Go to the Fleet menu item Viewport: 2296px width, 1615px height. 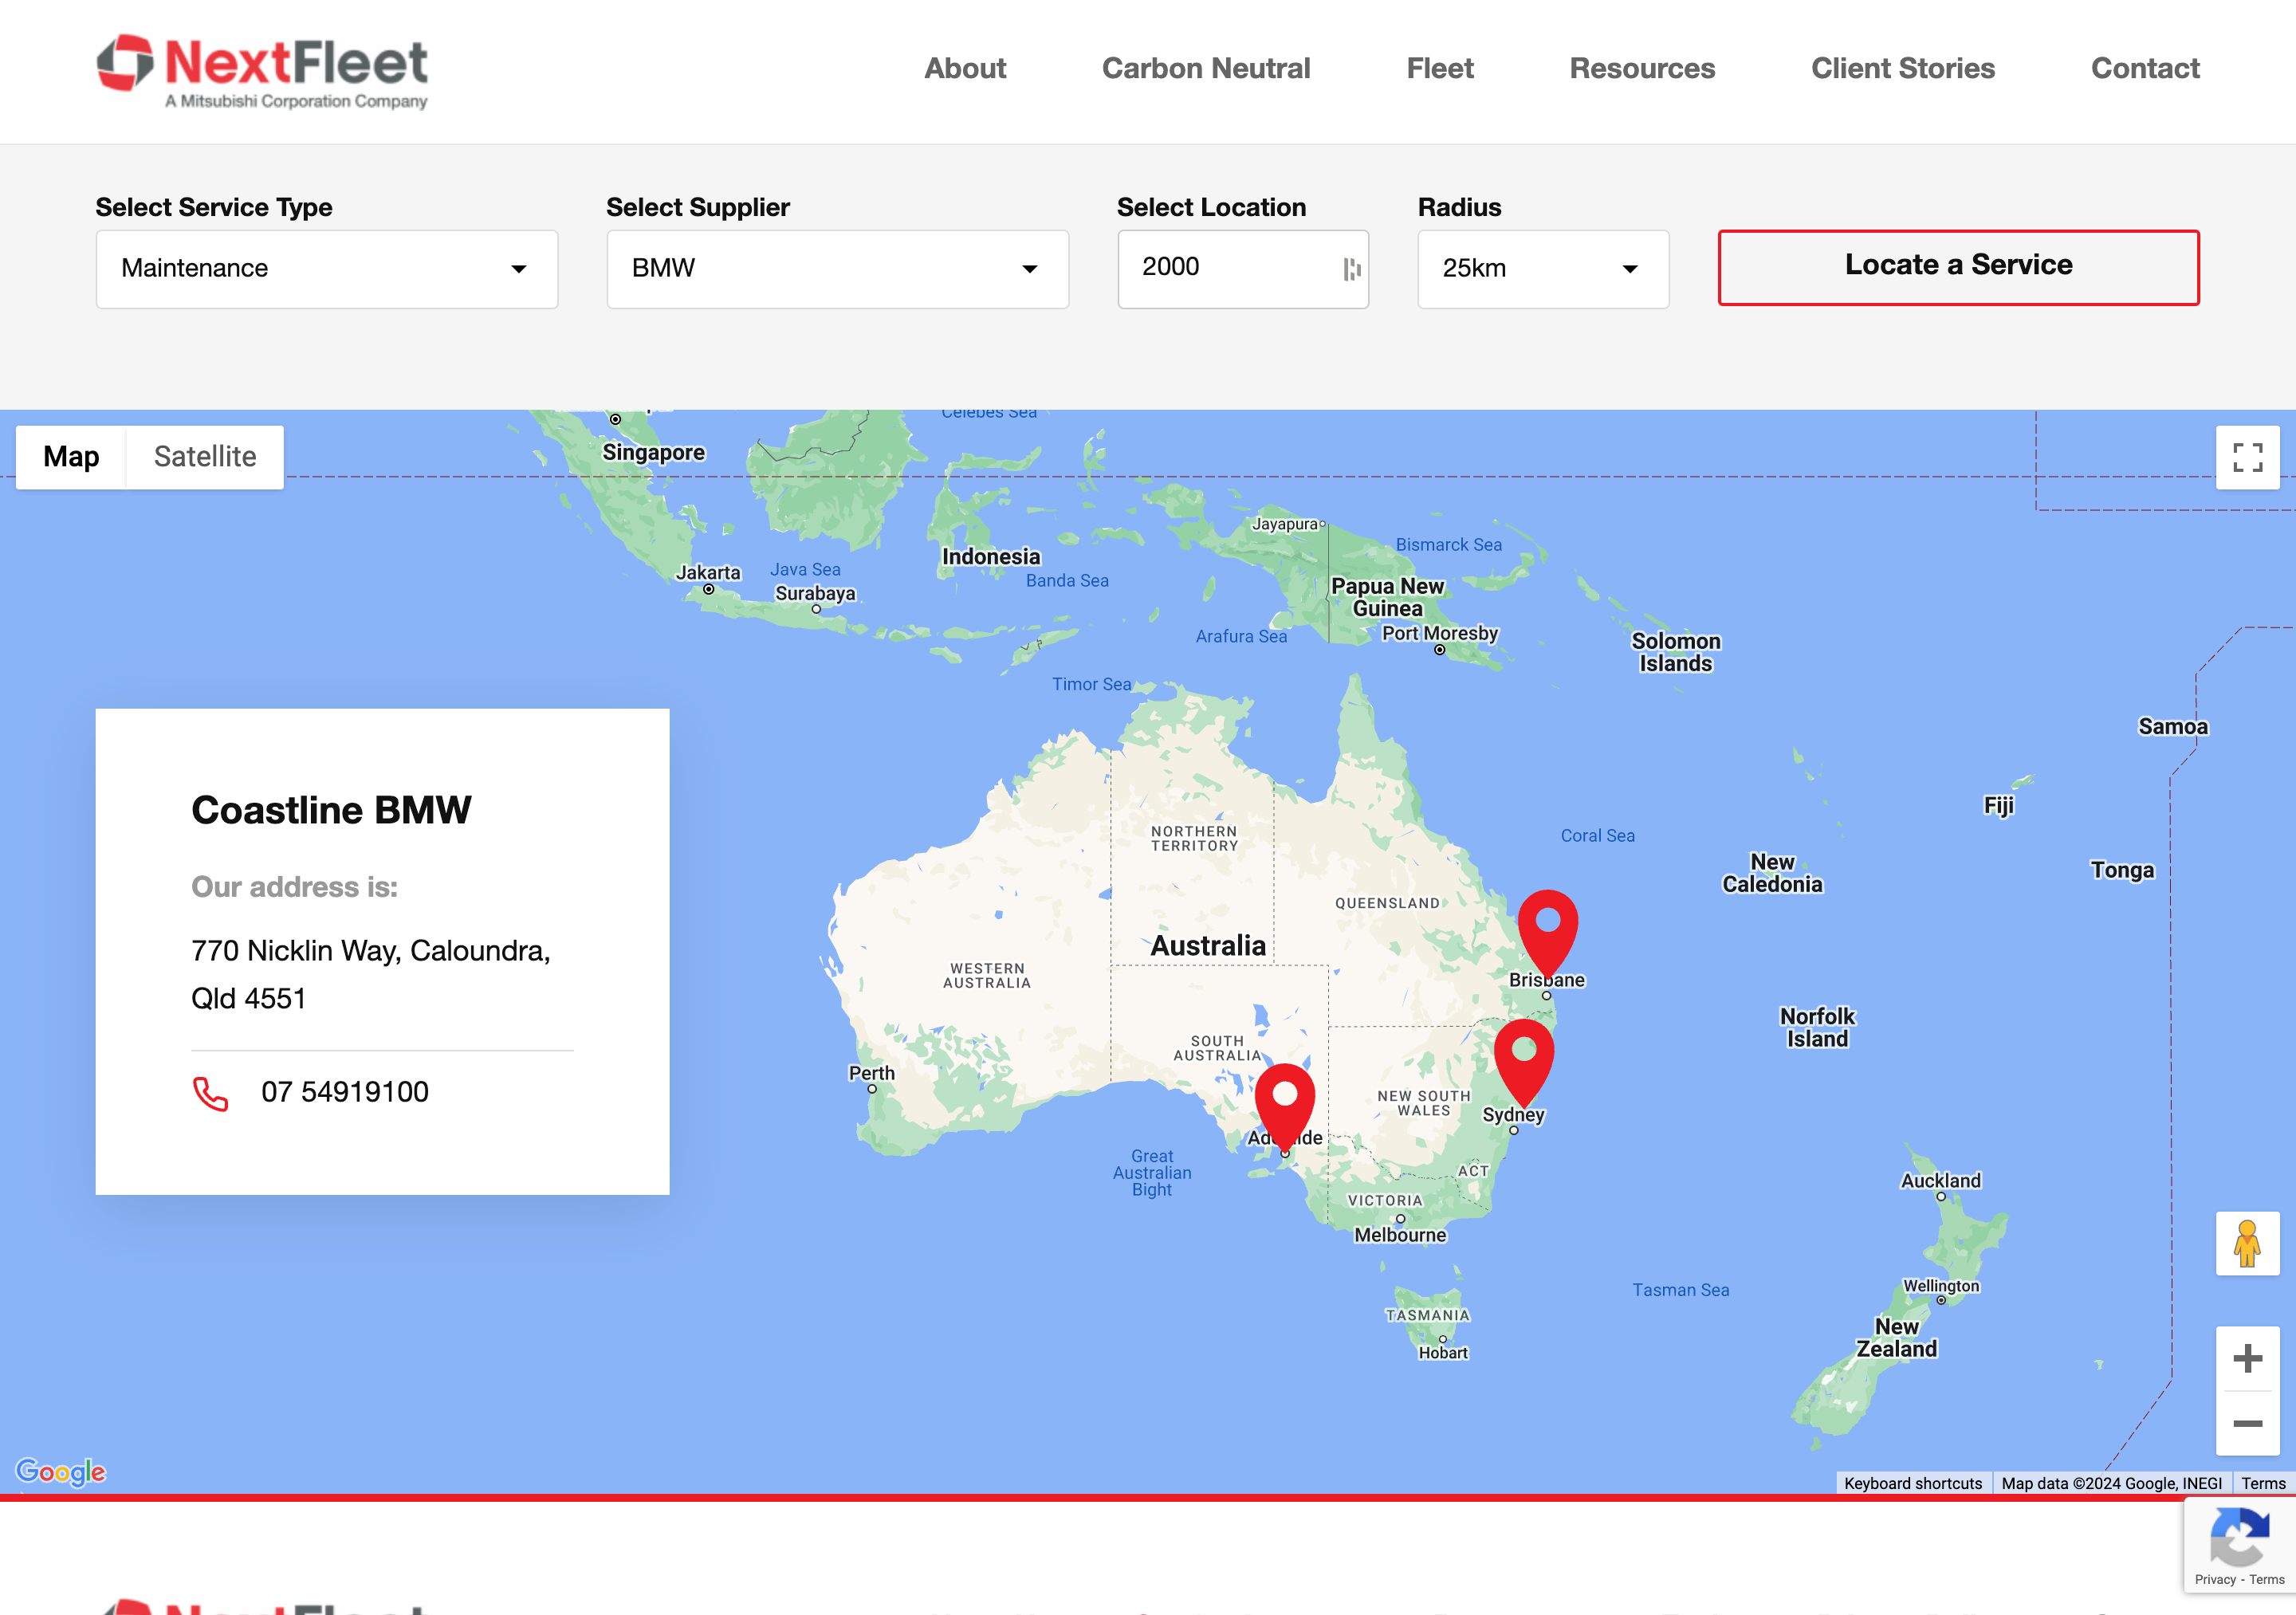click(x=1440, y=68)
